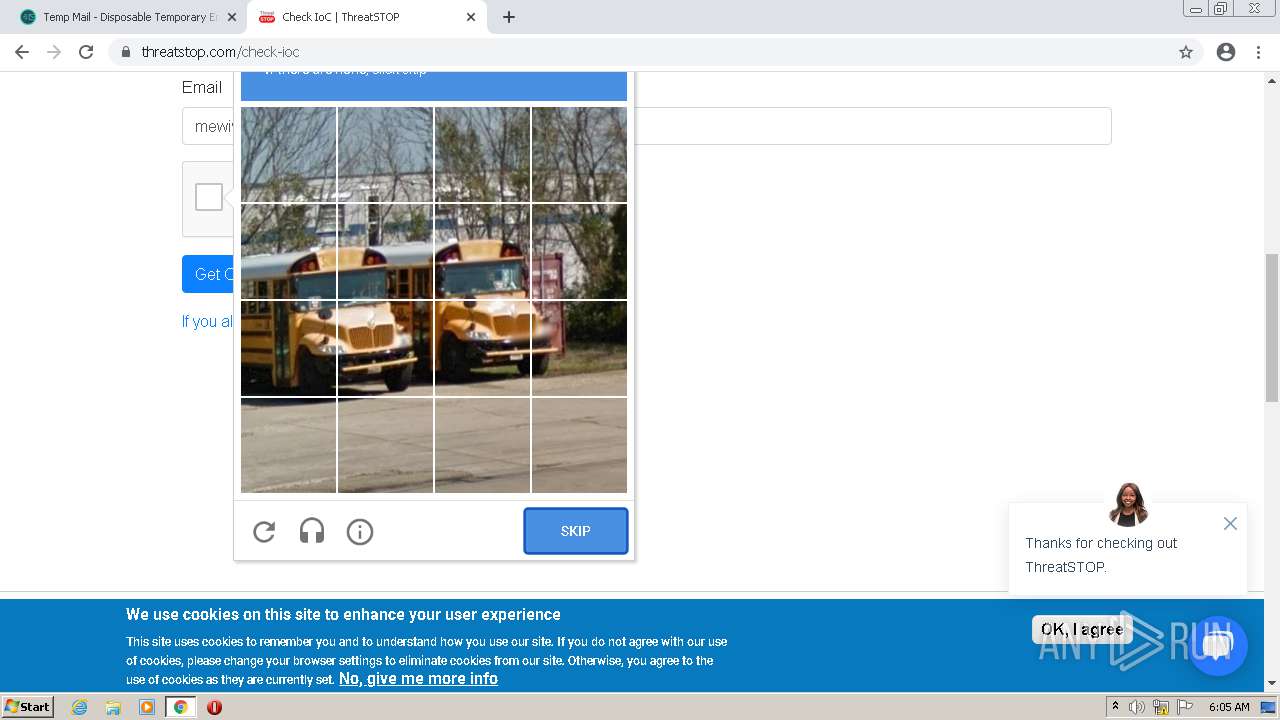The image size is (1280, 720).
Task: Bookmark this page with star icon
Action: [x=1186, y=52]
